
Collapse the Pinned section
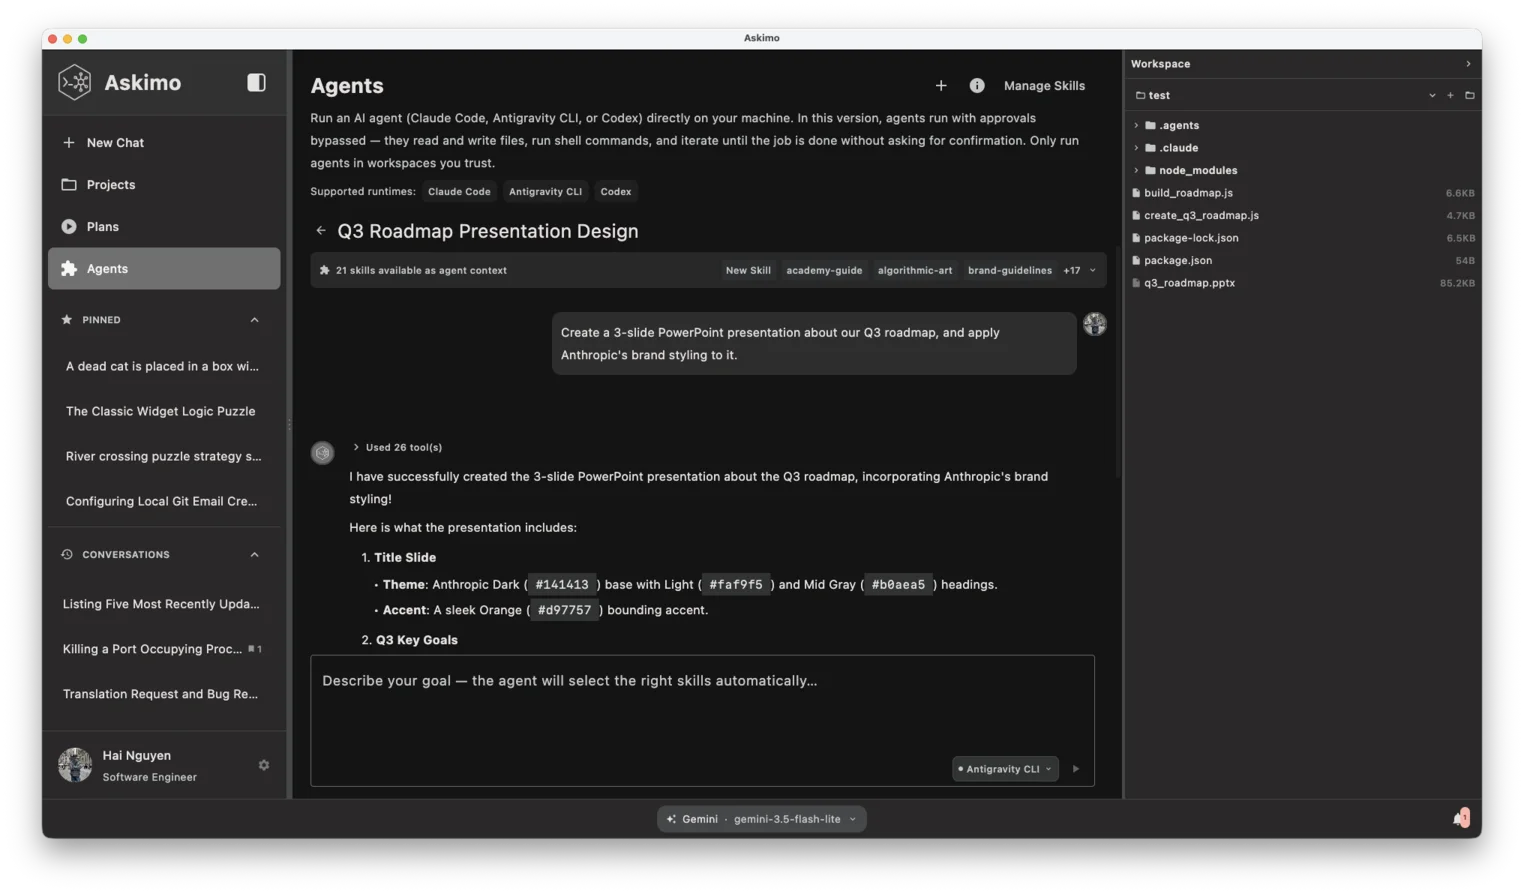(x=254, y=320)
